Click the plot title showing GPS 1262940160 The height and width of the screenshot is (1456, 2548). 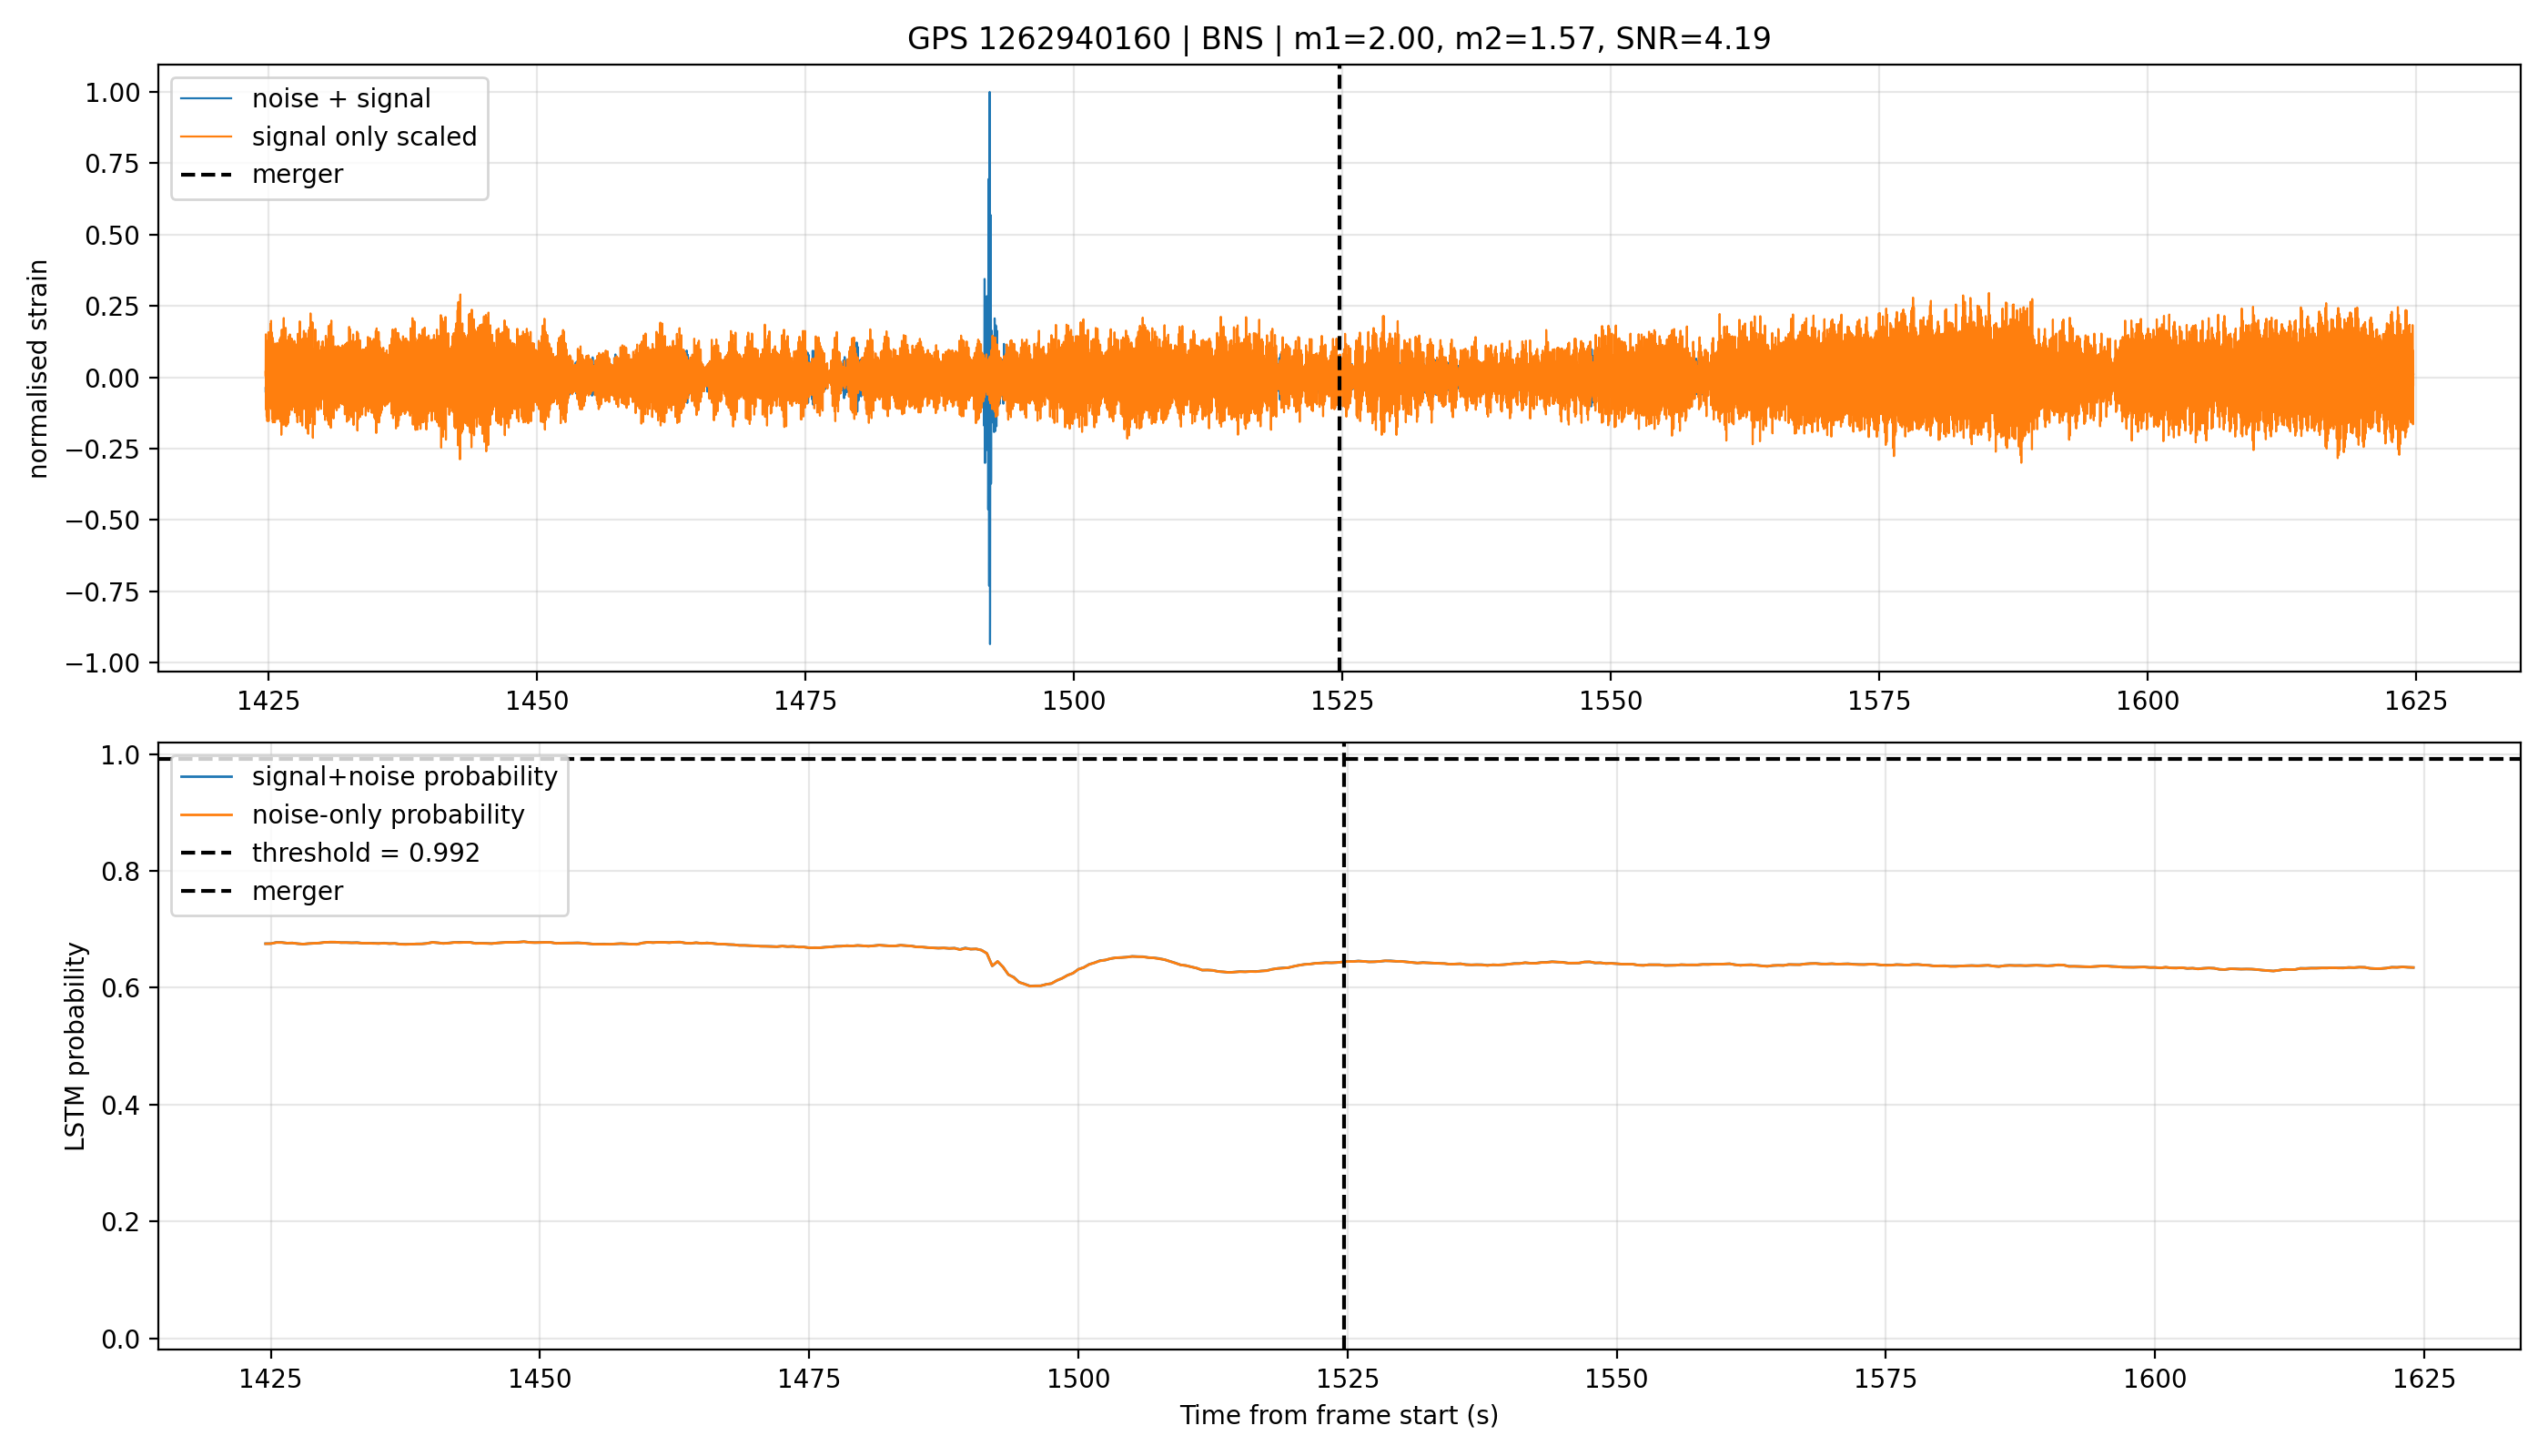tap(1338, 38)
